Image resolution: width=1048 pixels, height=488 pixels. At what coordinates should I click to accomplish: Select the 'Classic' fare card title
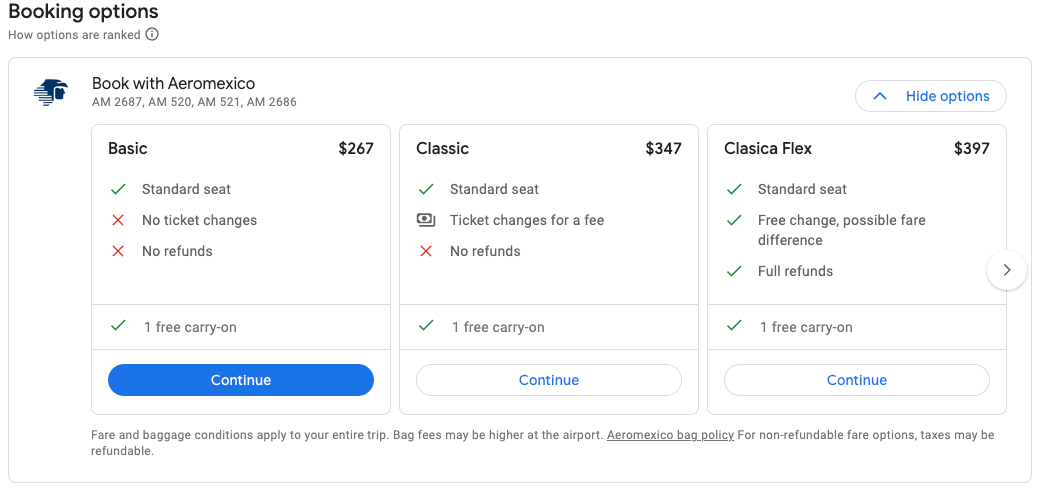(442, 148)
